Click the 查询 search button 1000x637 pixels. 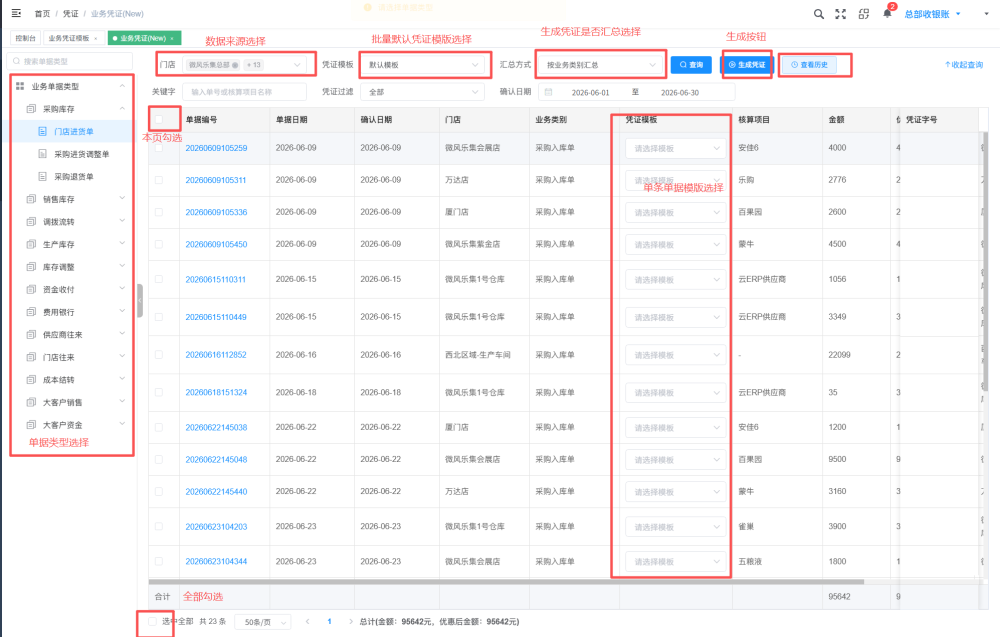pyautogui.click(x=691, y=64)
